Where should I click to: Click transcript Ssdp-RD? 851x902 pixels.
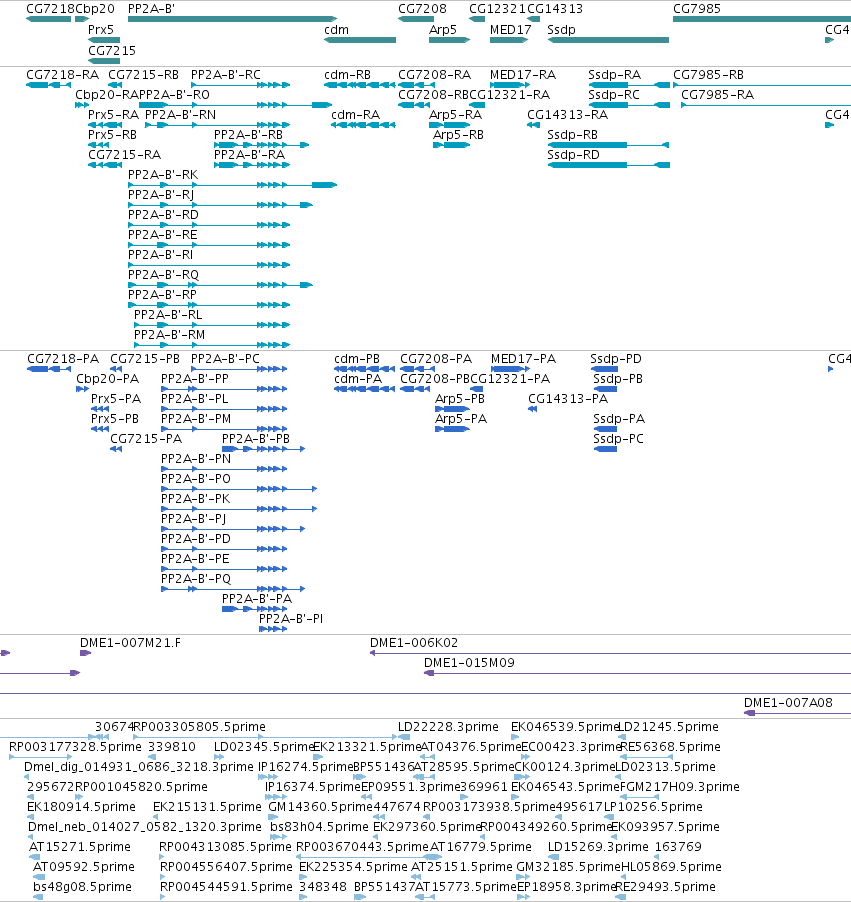pyautogui.click(x=573, y=155)
